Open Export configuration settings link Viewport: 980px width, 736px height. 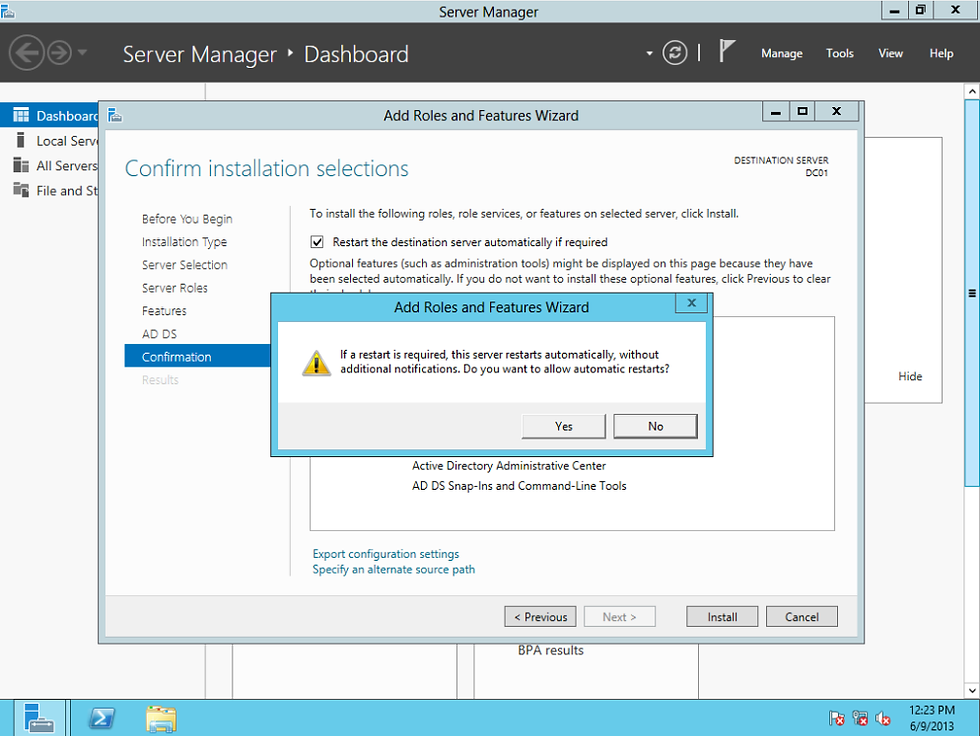[x=386, y=554]
